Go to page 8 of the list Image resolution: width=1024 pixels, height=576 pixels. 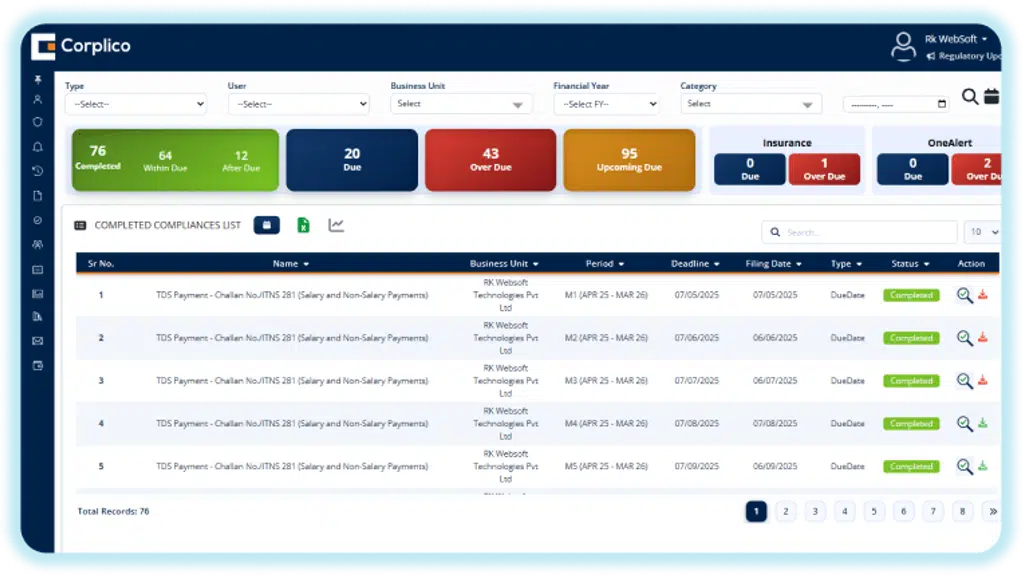(962, 511)
